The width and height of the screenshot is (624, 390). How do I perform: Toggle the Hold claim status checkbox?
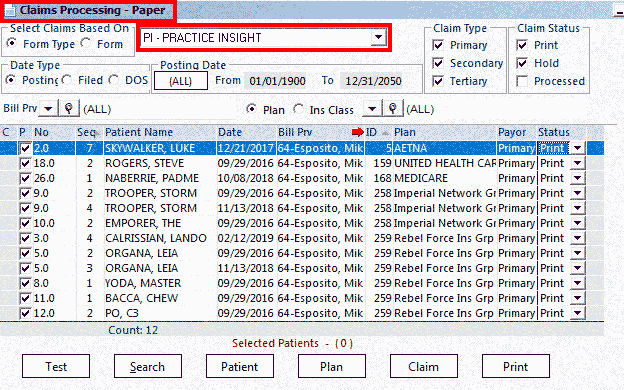point(522,63)
